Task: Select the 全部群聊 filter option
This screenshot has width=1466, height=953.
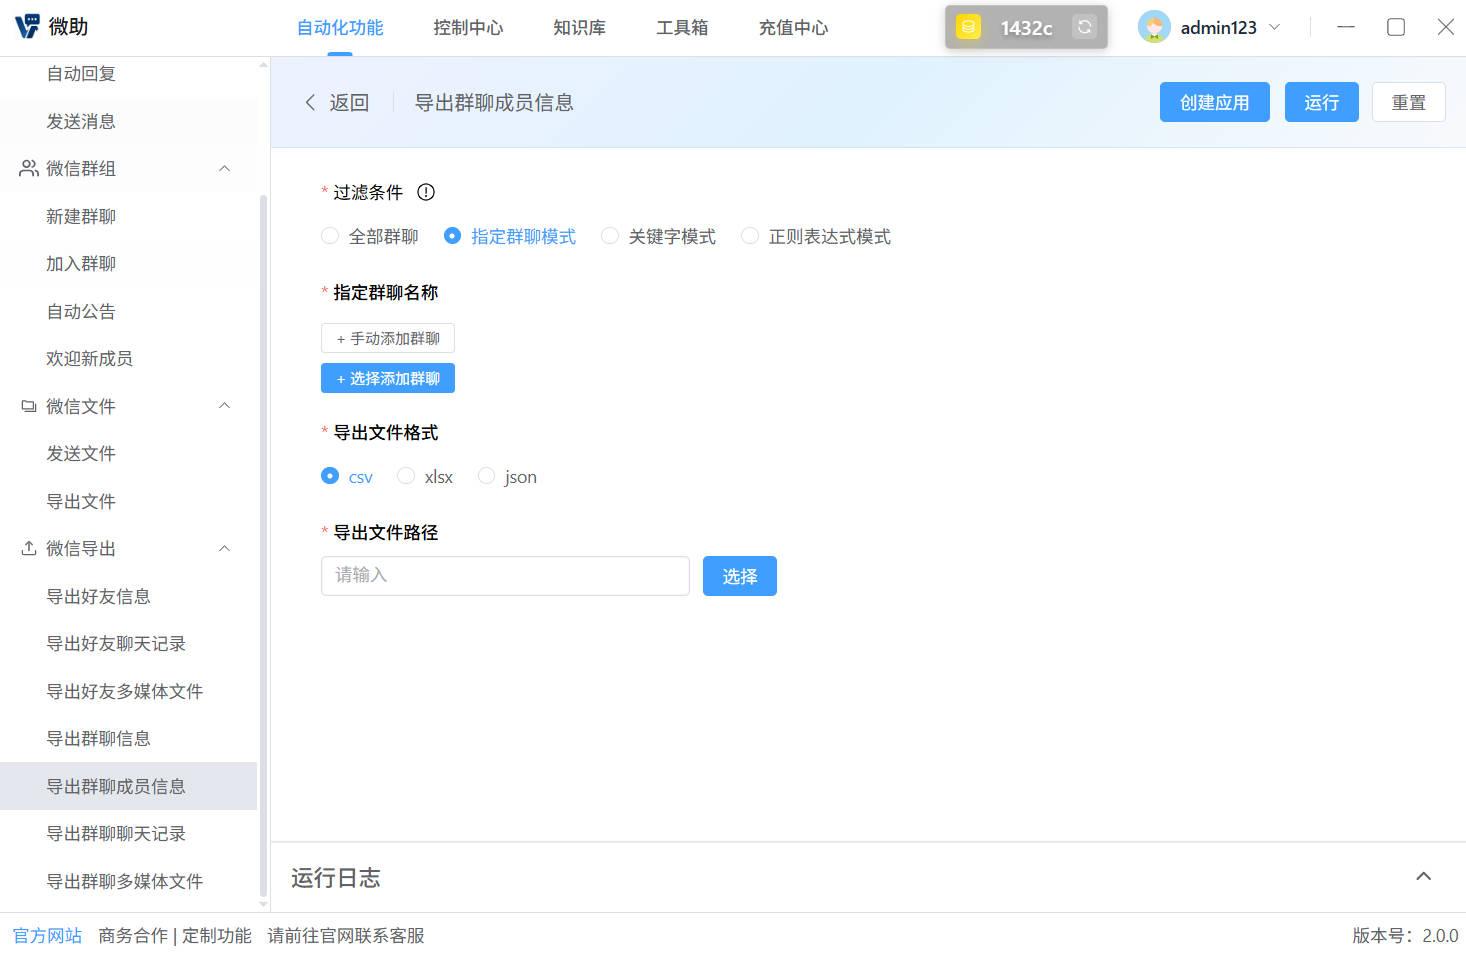Action: [330, 236]
